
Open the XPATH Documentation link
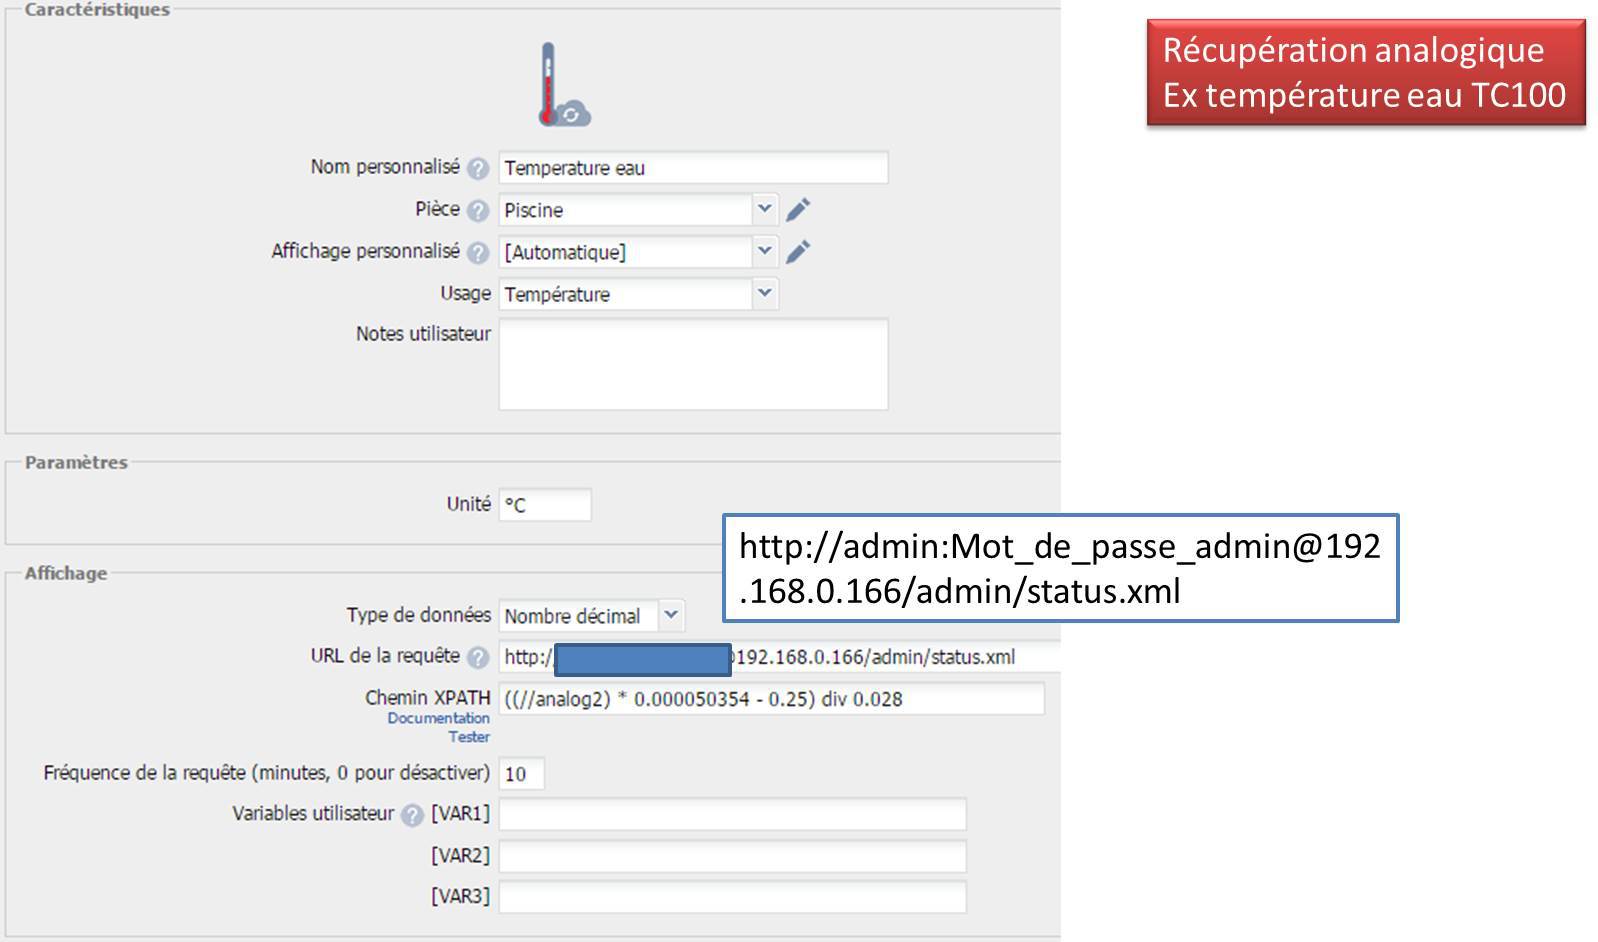(x=438, y=718)
